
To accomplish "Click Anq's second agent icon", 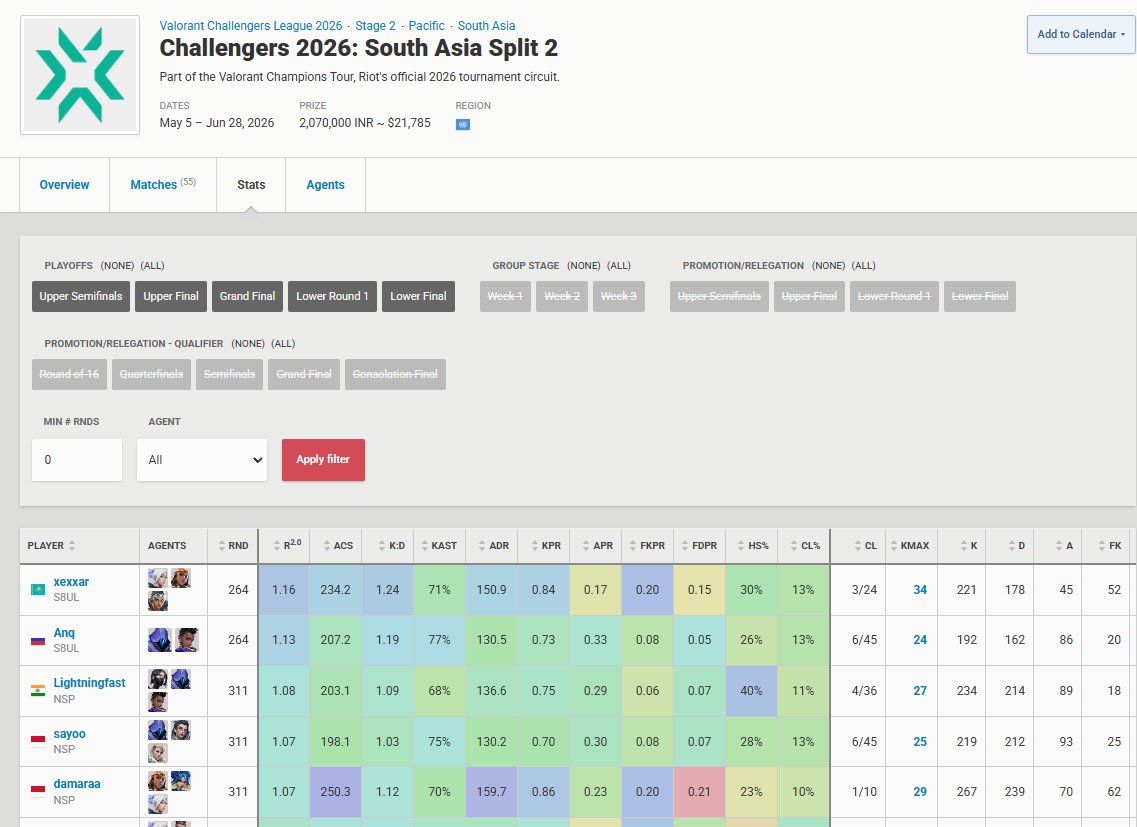I will [x=187, y=640].
